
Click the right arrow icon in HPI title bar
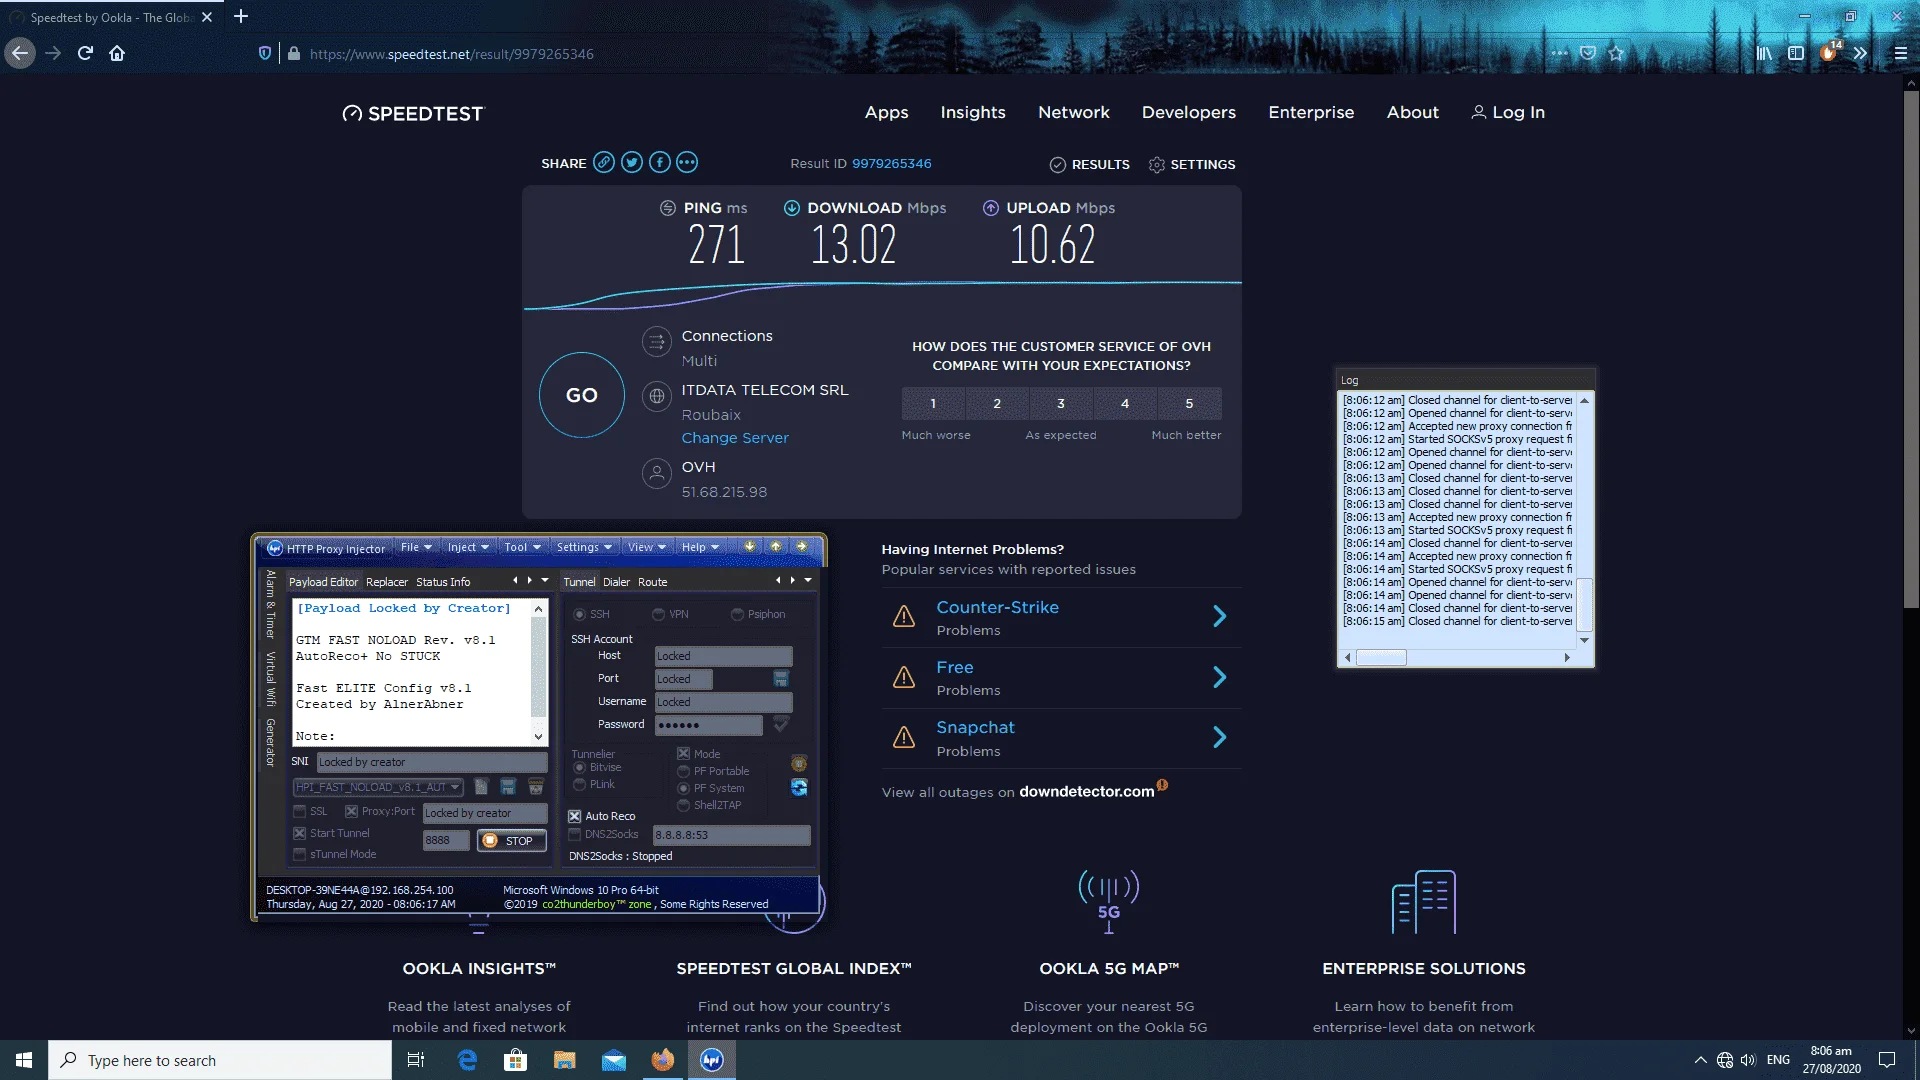click(801, 547)
